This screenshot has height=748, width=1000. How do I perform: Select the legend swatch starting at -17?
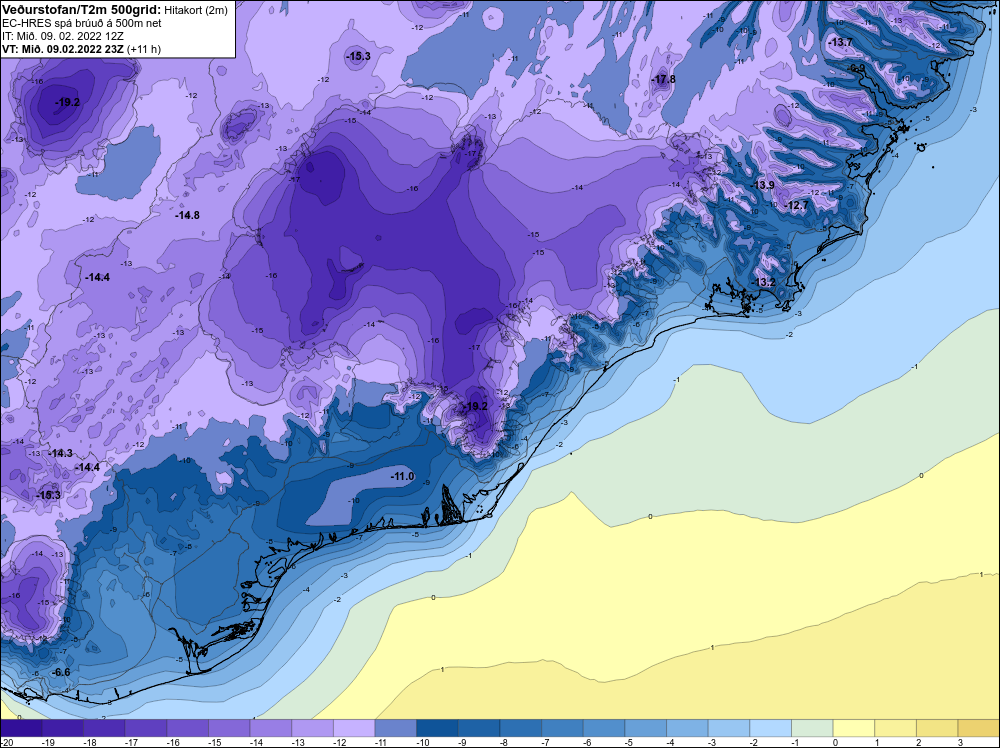point(146,728)
